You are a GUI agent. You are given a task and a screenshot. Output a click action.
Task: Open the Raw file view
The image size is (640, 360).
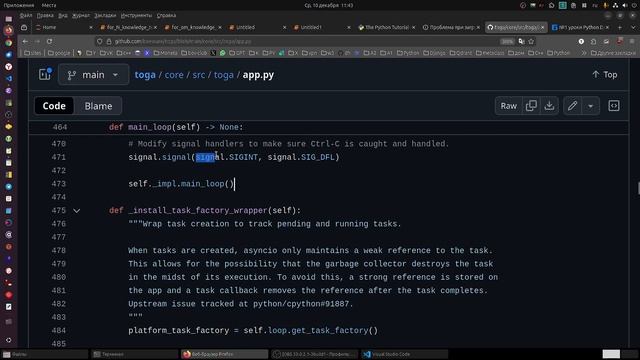pos(509,106)
